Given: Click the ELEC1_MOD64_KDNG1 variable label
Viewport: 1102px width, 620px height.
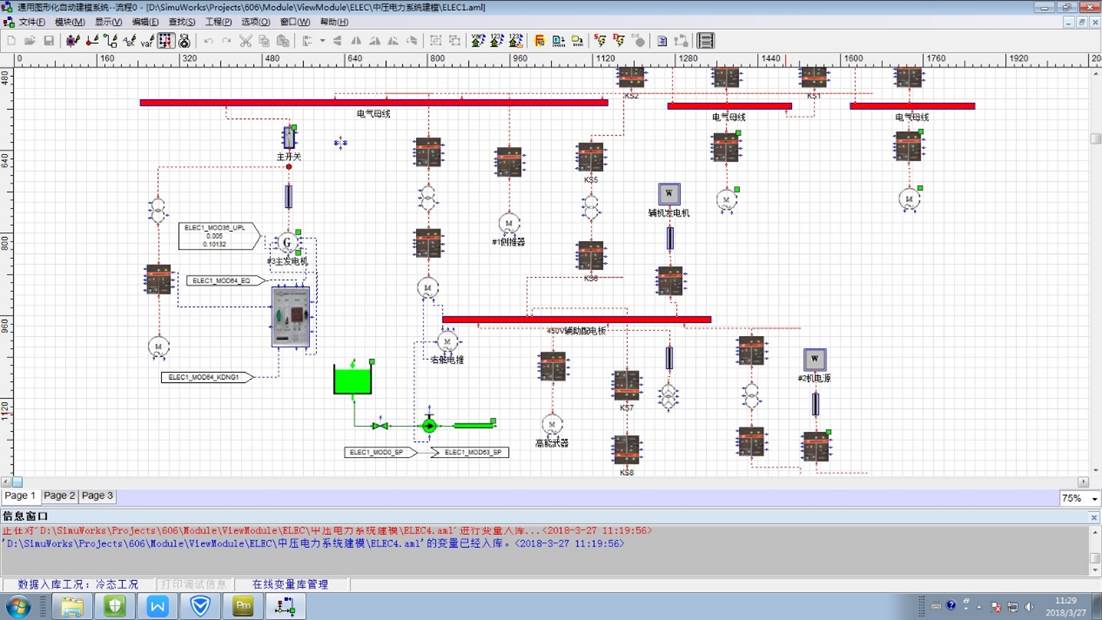Looking at the screenshot, I should click(206, 377).
